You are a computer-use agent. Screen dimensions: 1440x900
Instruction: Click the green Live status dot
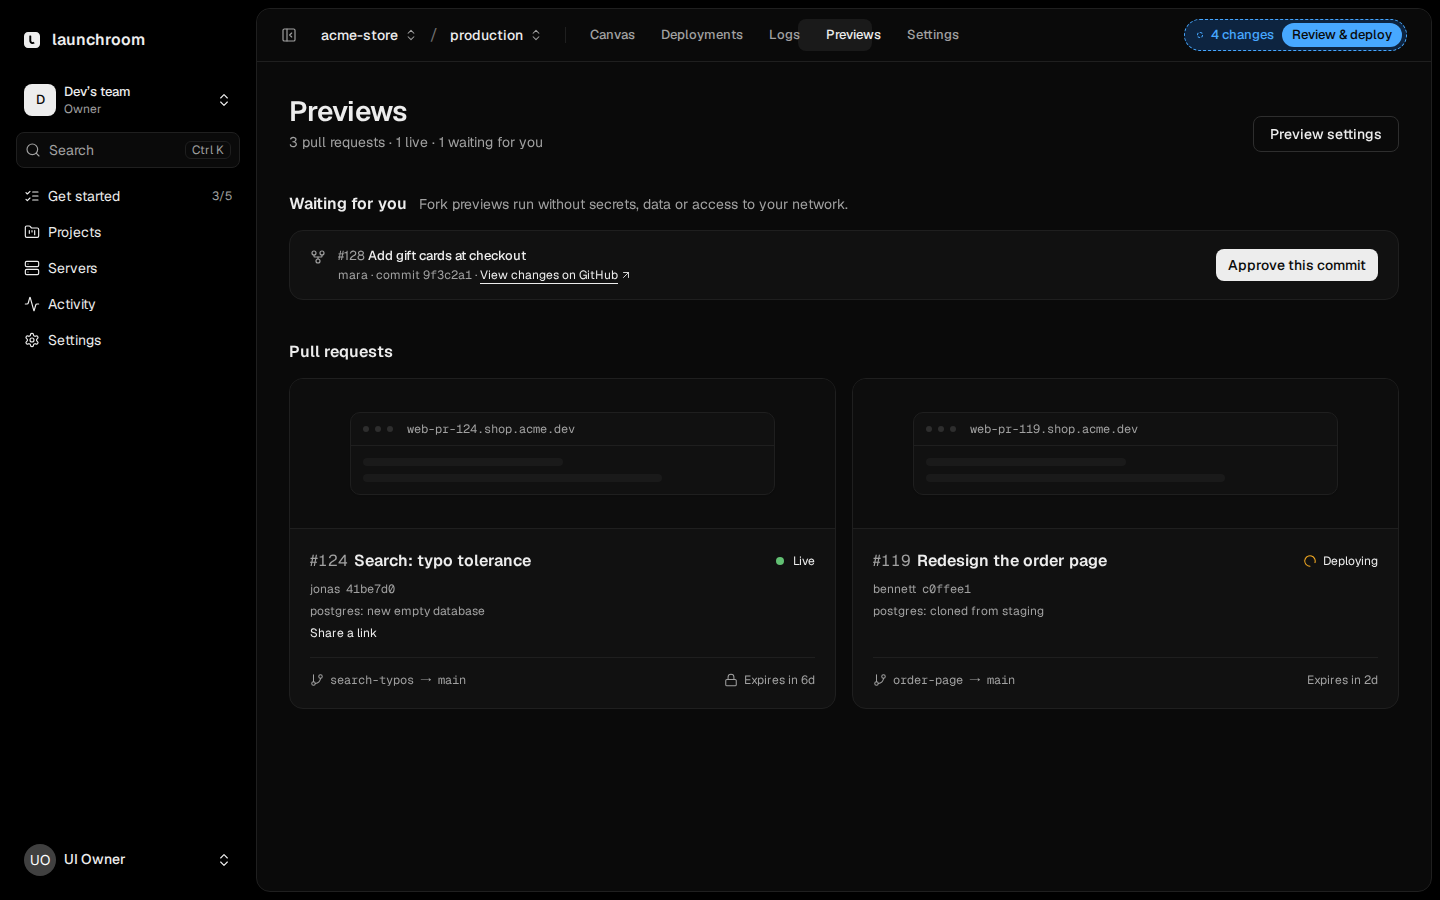[x=780, y=561]
